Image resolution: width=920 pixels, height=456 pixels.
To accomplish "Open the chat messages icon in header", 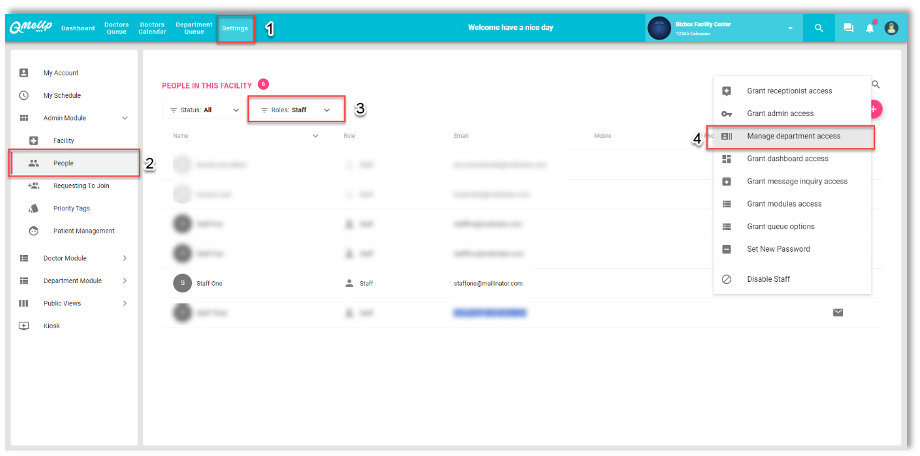I will 848,28.
